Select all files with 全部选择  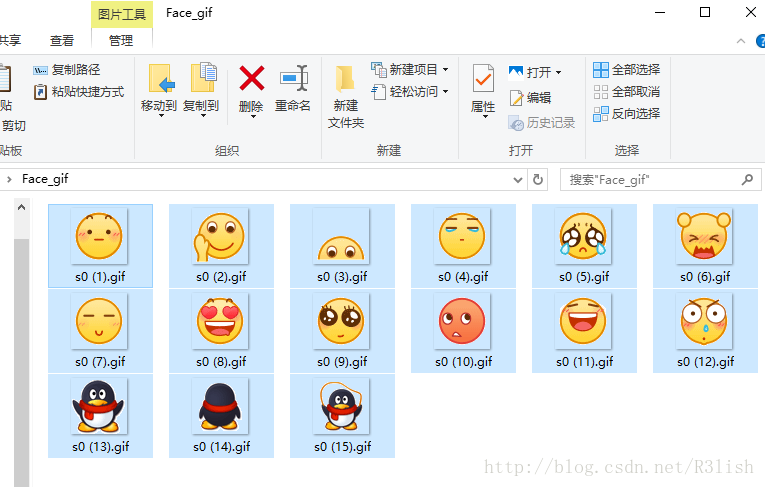point(627,70)
